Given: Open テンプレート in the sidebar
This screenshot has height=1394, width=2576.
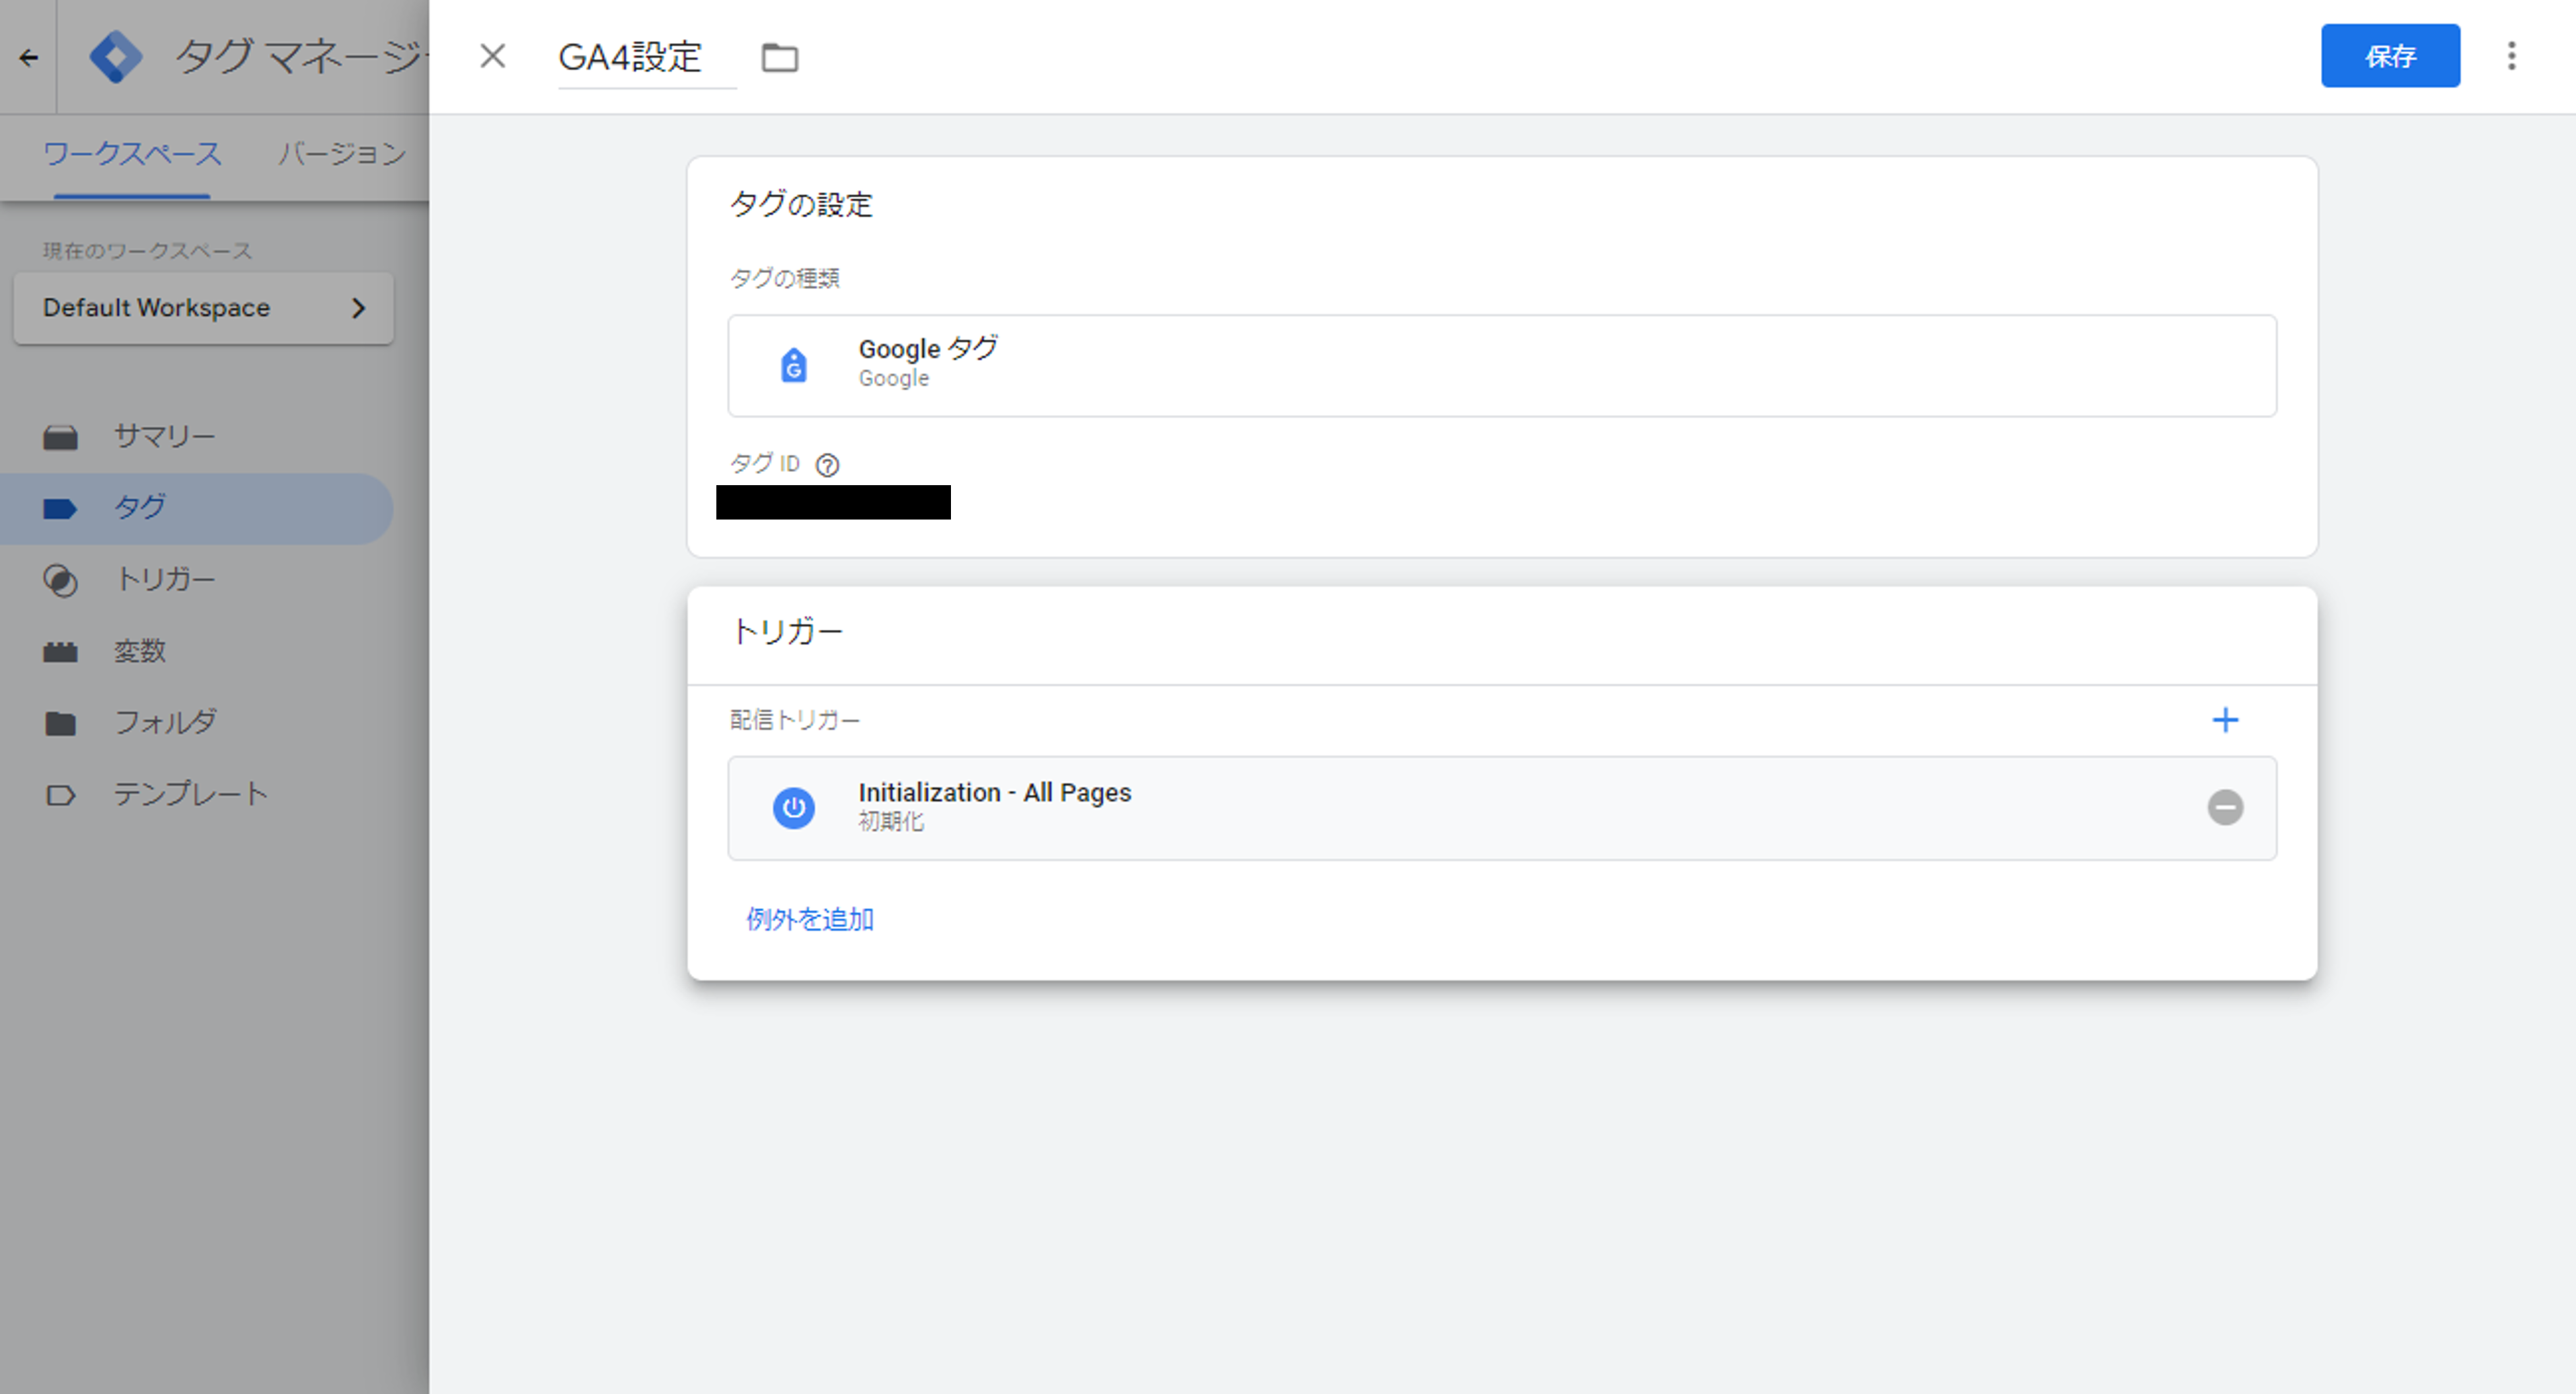Looking at the screenshot, I should [190, 794].
